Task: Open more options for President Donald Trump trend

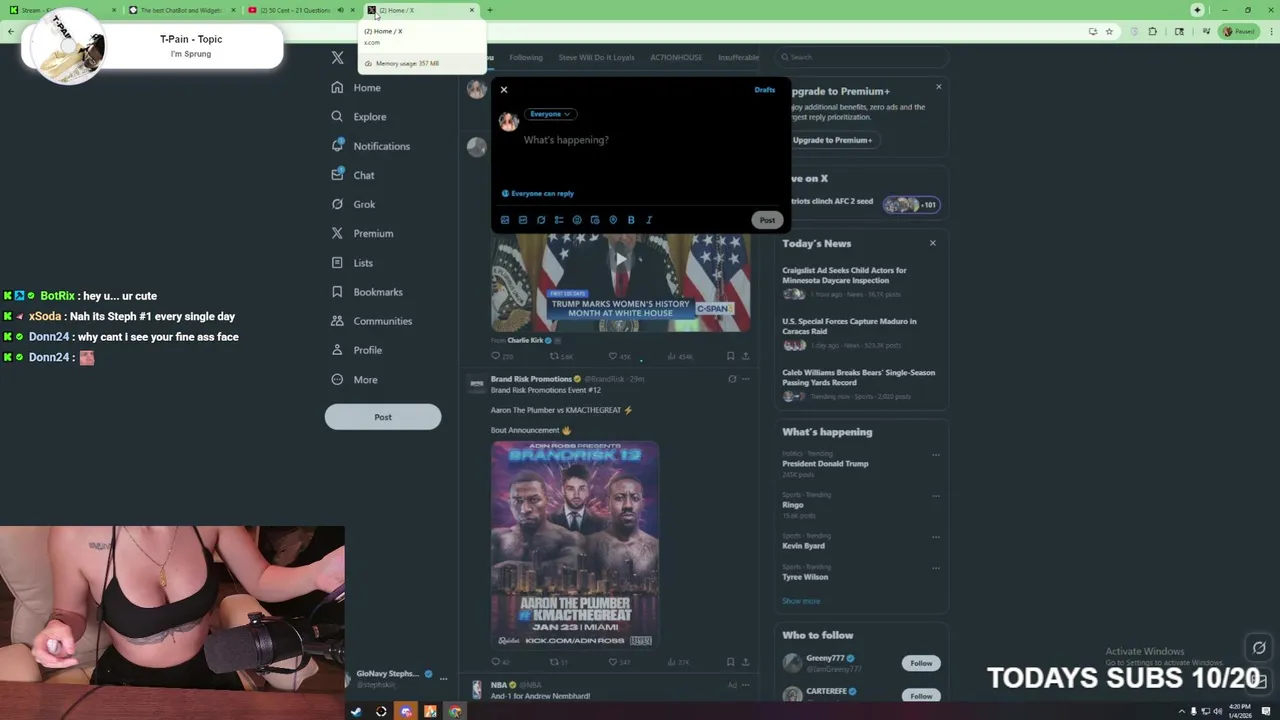Action: pyautogui.click(x=936, y=455)
